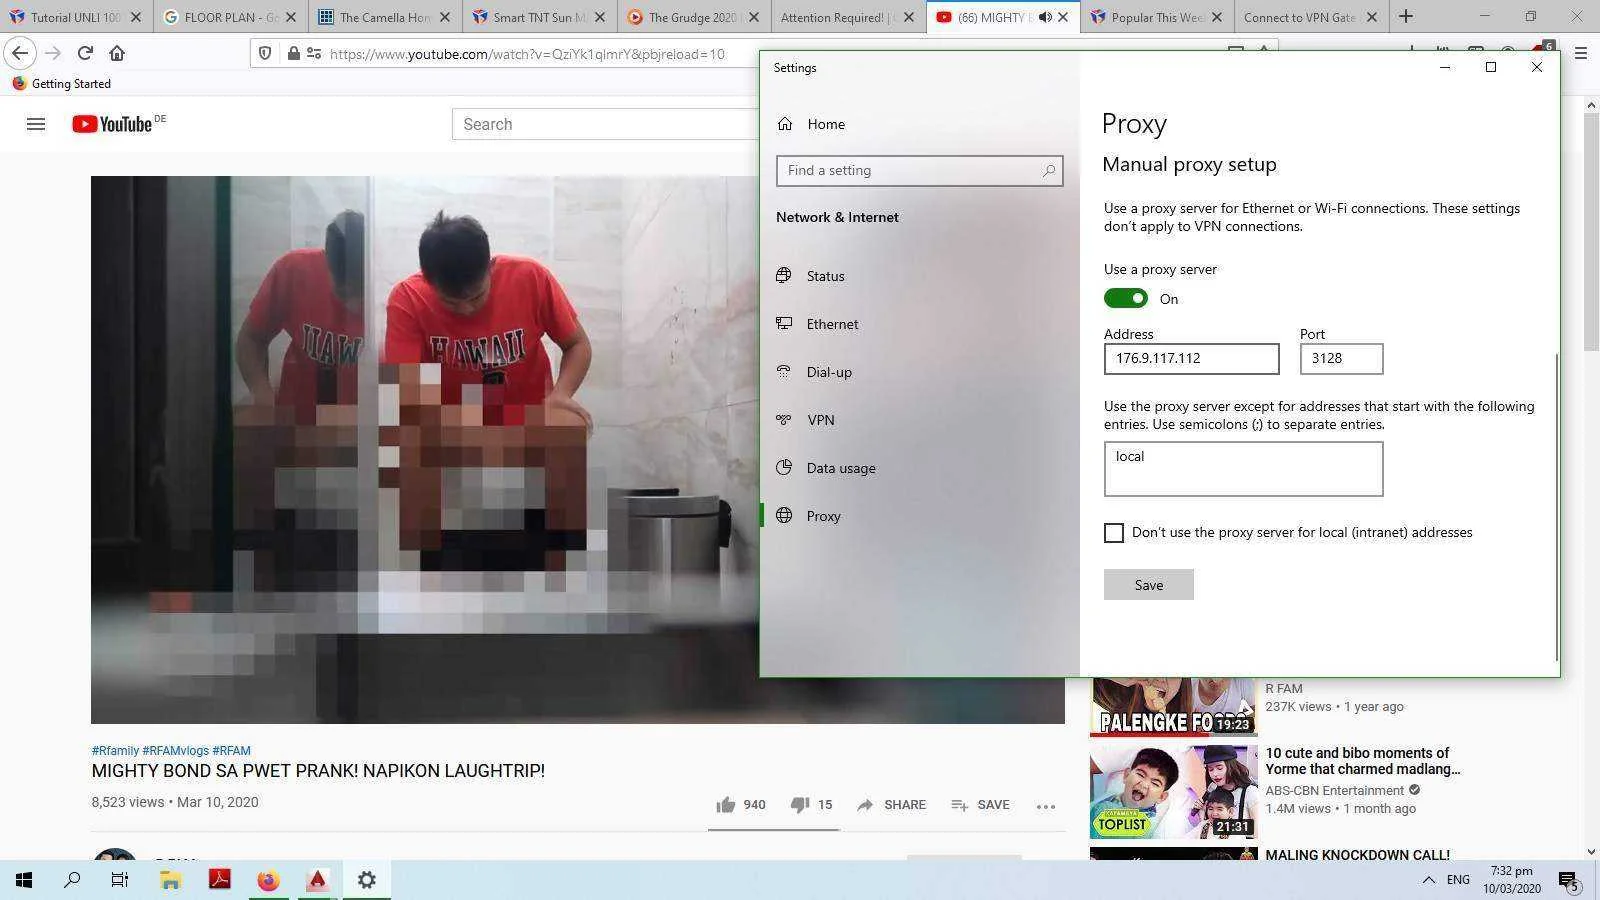
Task: Switch to FLOOR PLAN Google tab
Action: [230, 17]
